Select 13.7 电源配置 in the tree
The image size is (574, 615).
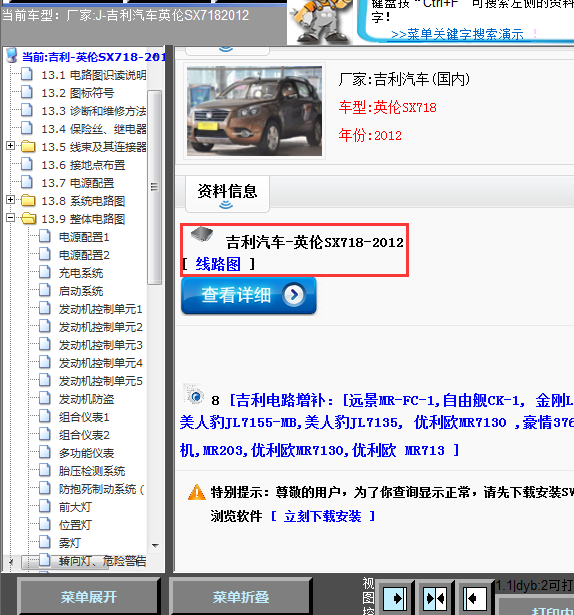pyautogui.click(x=78, y=183)
